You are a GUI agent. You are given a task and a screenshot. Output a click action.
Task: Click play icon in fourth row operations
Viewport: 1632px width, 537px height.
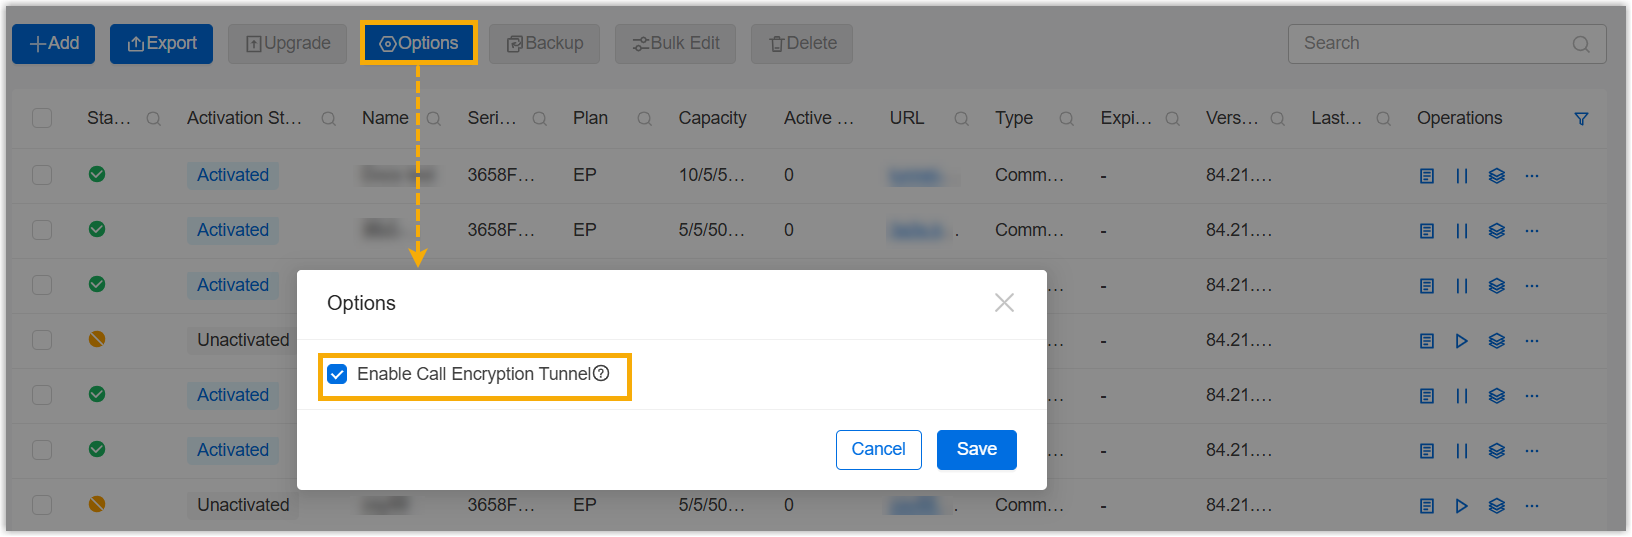[1461, 341]
